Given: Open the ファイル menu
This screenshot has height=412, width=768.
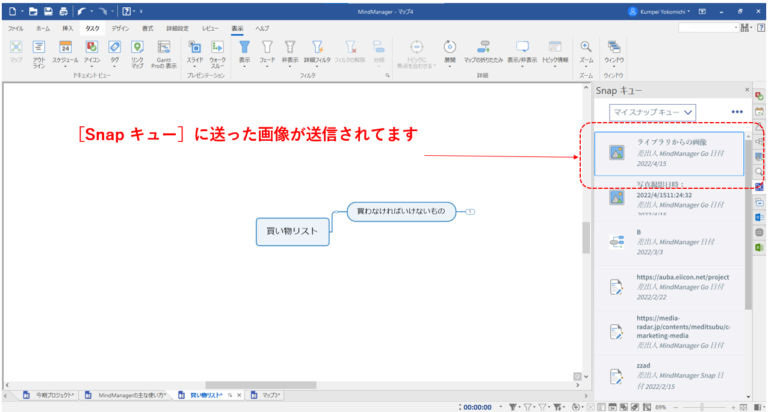Looking at the screenshot, I should [15, 28].
